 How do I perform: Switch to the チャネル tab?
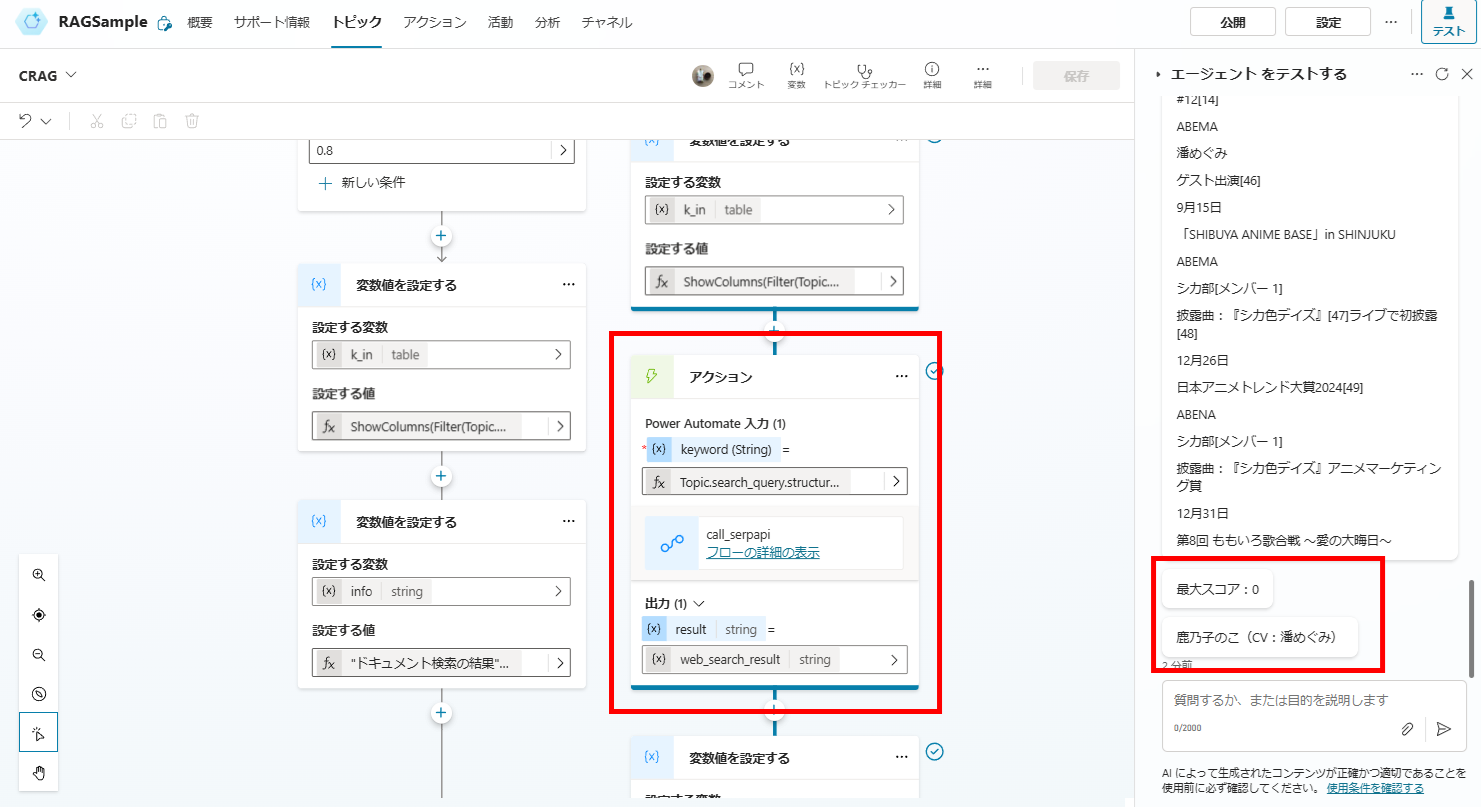click(605, 21)
